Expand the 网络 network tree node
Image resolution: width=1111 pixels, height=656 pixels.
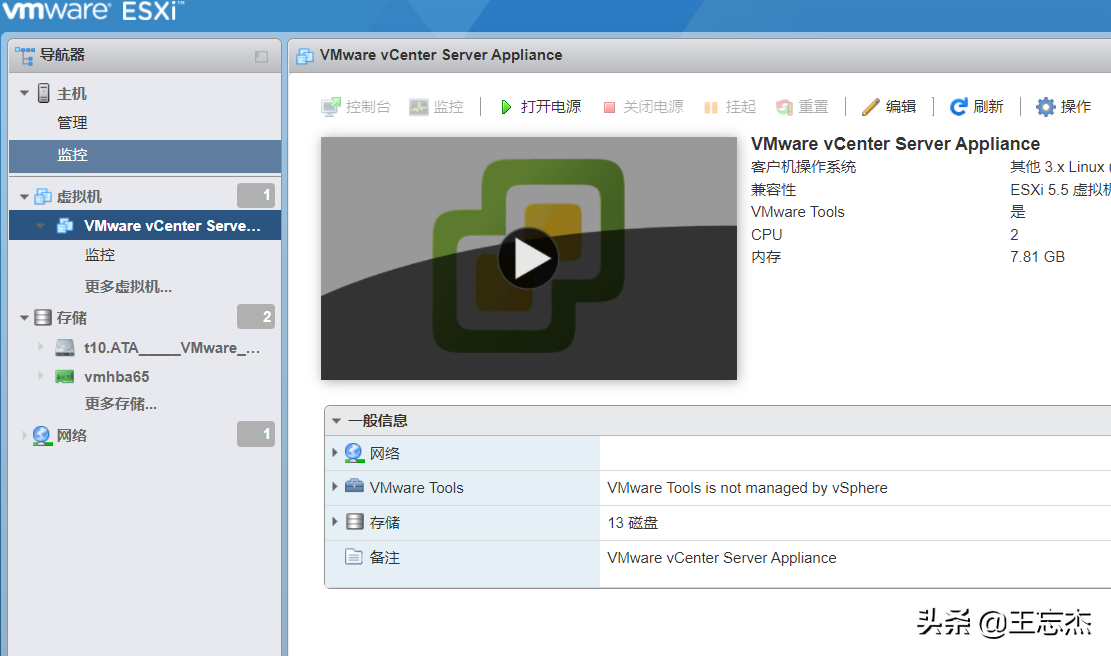pyautogui.click(x=25, y=435)
